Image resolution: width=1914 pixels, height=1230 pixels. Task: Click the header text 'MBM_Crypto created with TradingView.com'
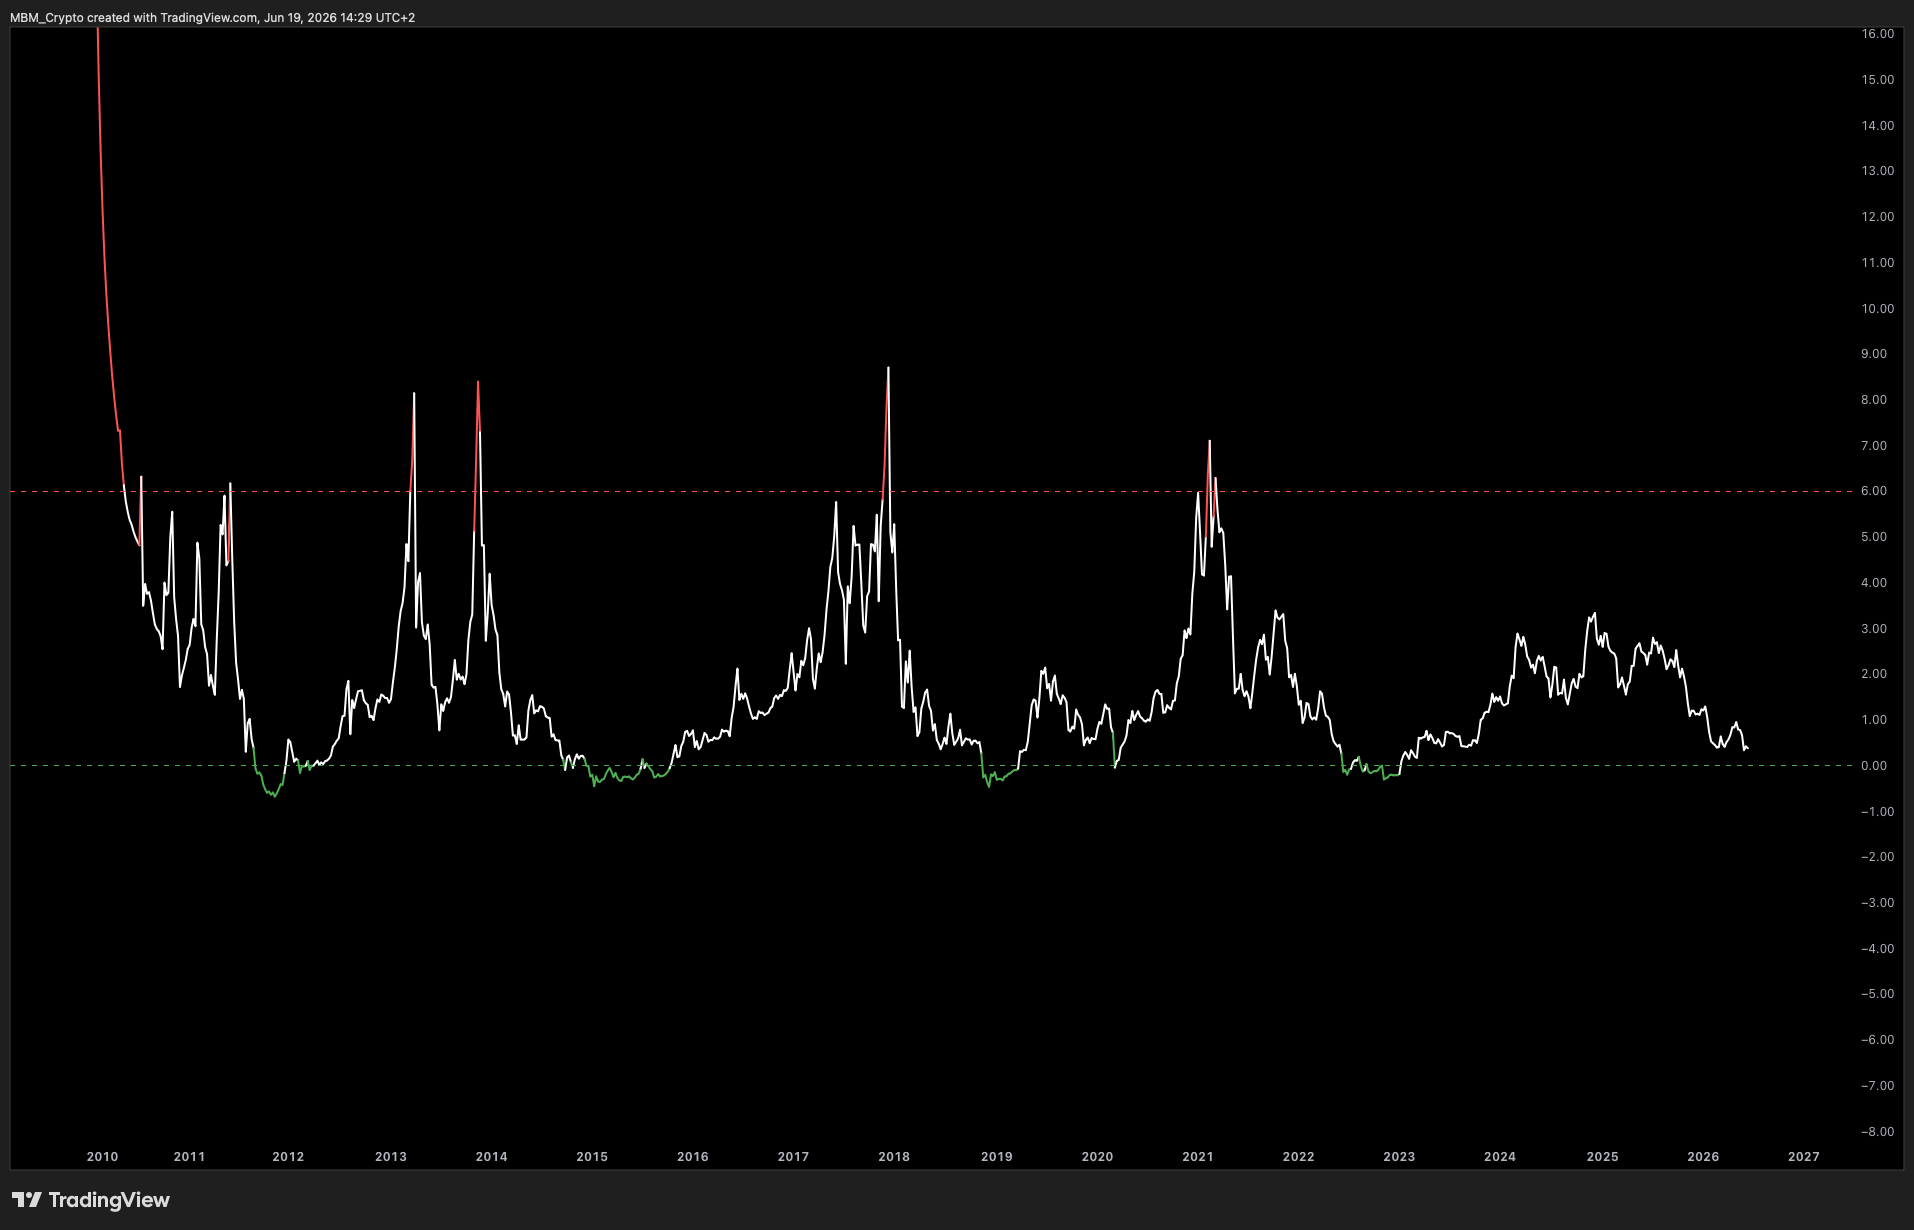coord(134,18)
